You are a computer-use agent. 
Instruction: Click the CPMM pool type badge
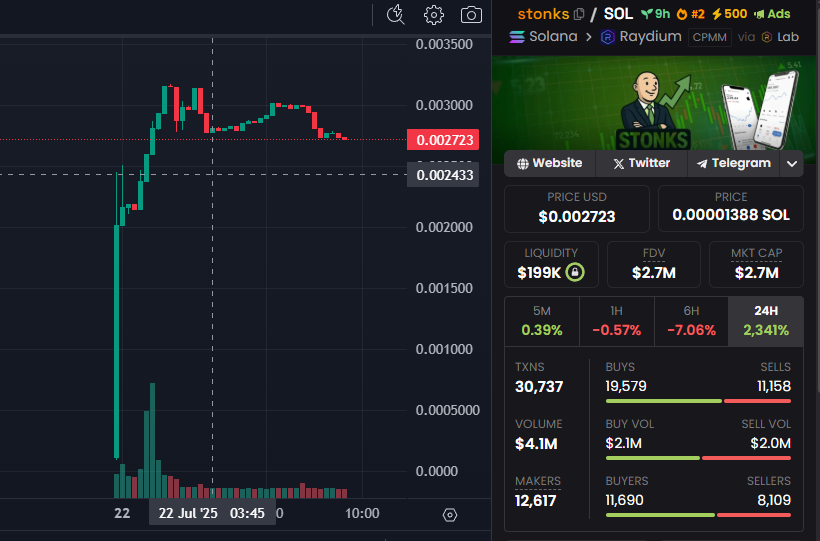[709, 37]
